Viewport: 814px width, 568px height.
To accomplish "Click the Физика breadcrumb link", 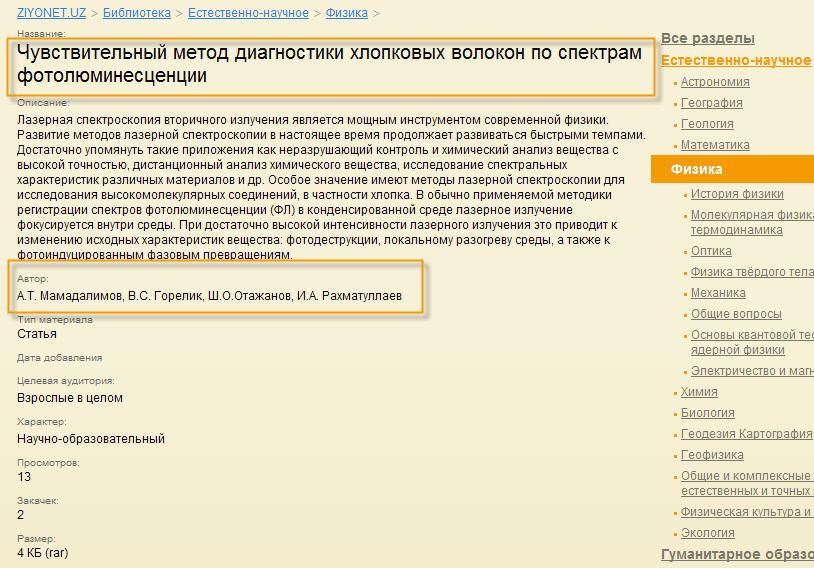I will coord(346,13).
